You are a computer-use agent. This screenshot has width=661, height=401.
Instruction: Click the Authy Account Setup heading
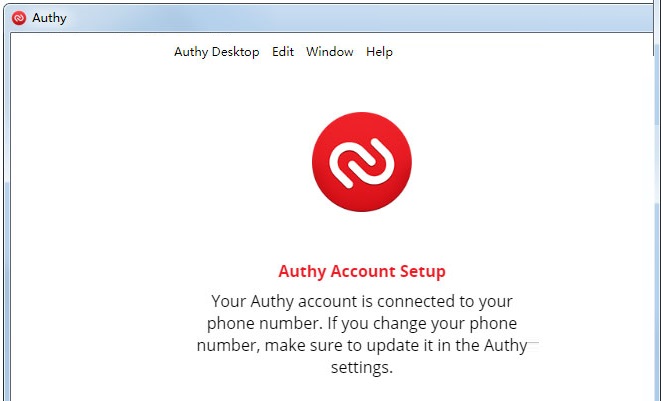362,271
